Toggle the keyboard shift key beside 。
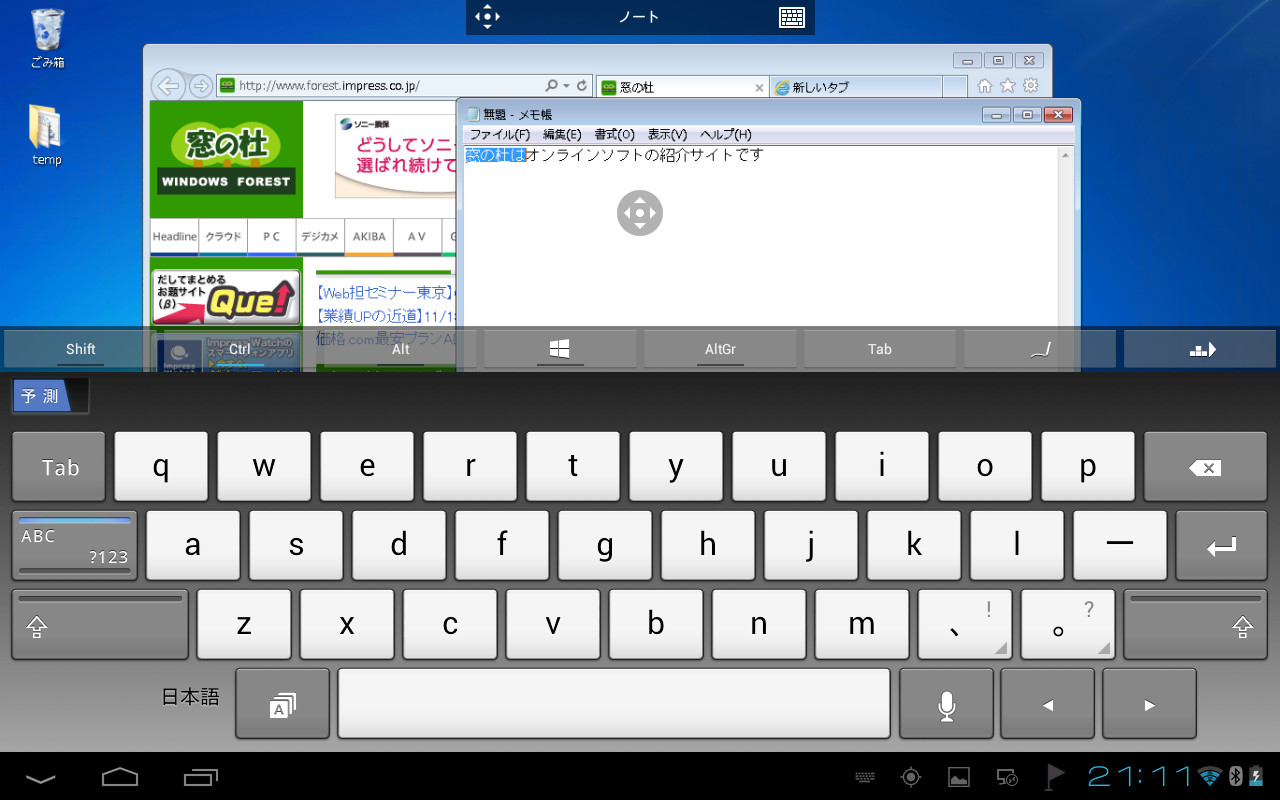This screenshot has width=1280, height=800. click(1195, 625)
